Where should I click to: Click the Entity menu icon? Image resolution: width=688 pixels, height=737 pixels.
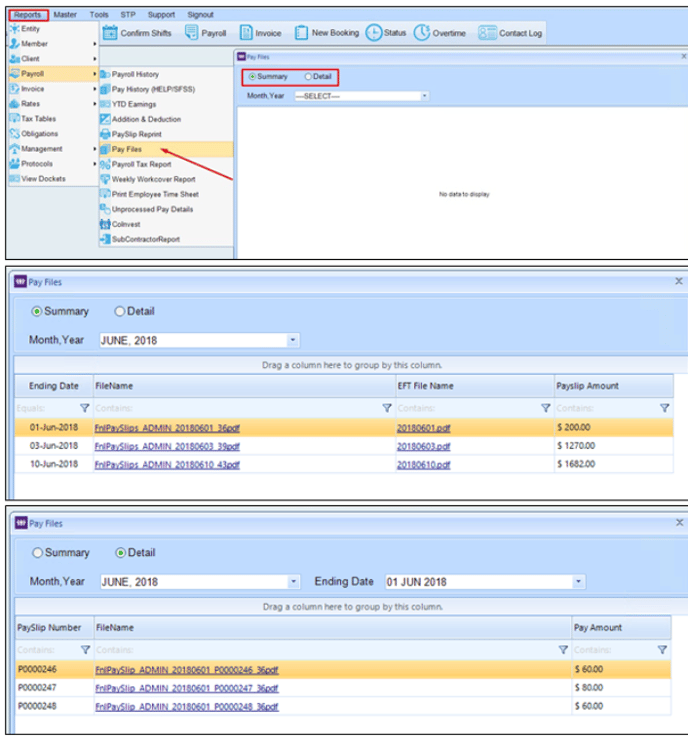tap(15, 29)
